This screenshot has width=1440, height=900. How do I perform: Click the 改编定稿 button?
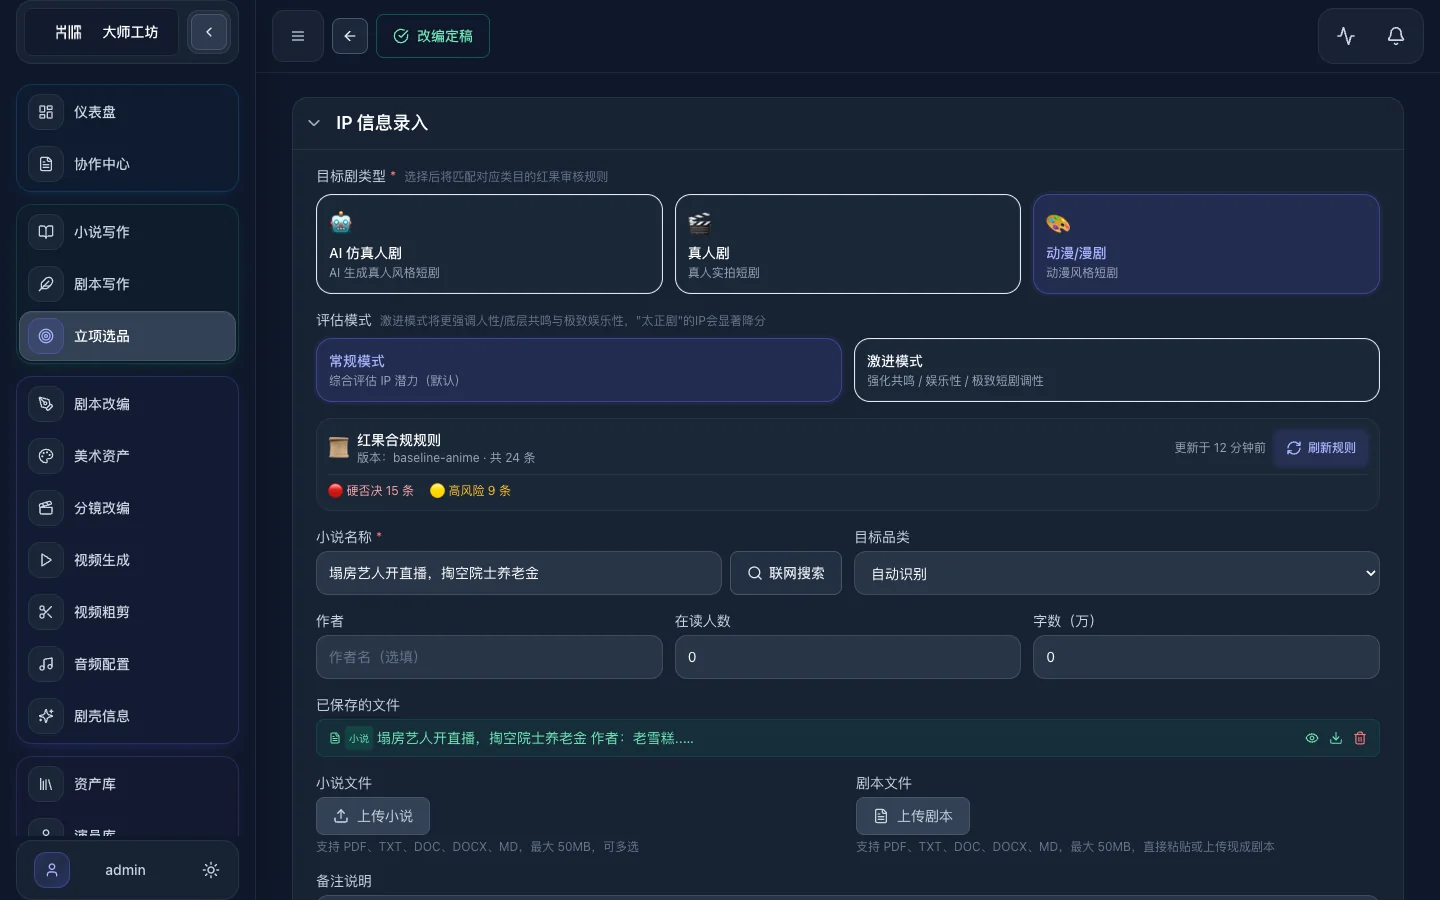pos(433,36)
